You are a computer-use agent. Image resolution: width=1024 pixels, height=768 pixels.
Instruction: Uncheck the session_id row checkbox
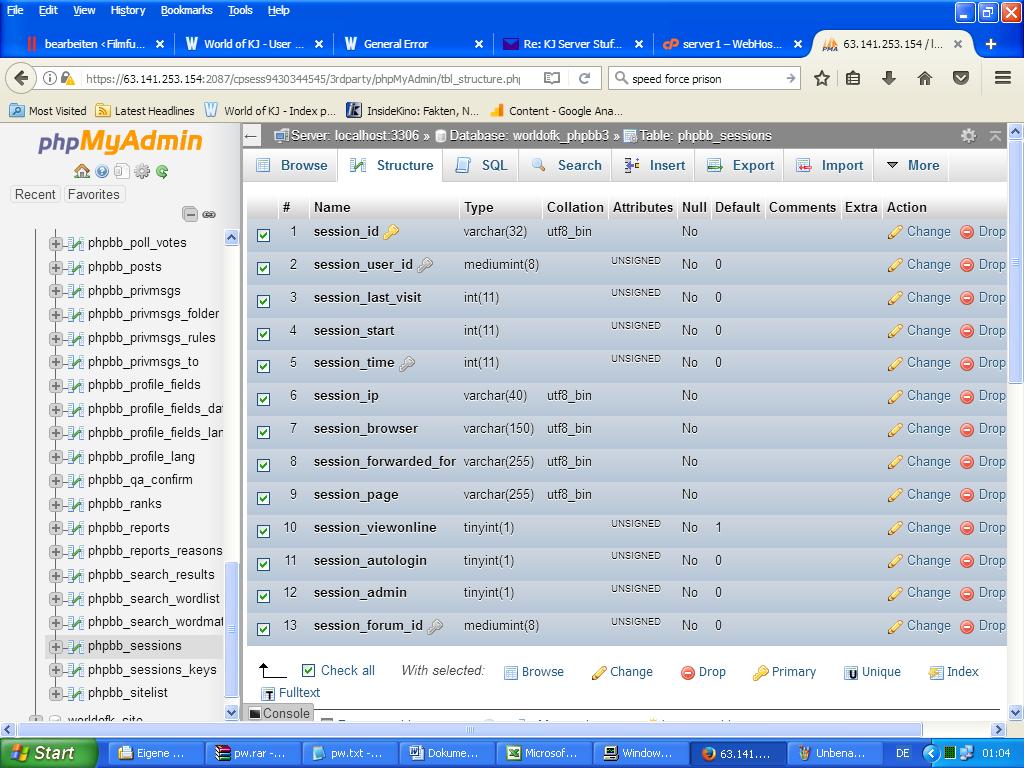[x=263, y=235]
